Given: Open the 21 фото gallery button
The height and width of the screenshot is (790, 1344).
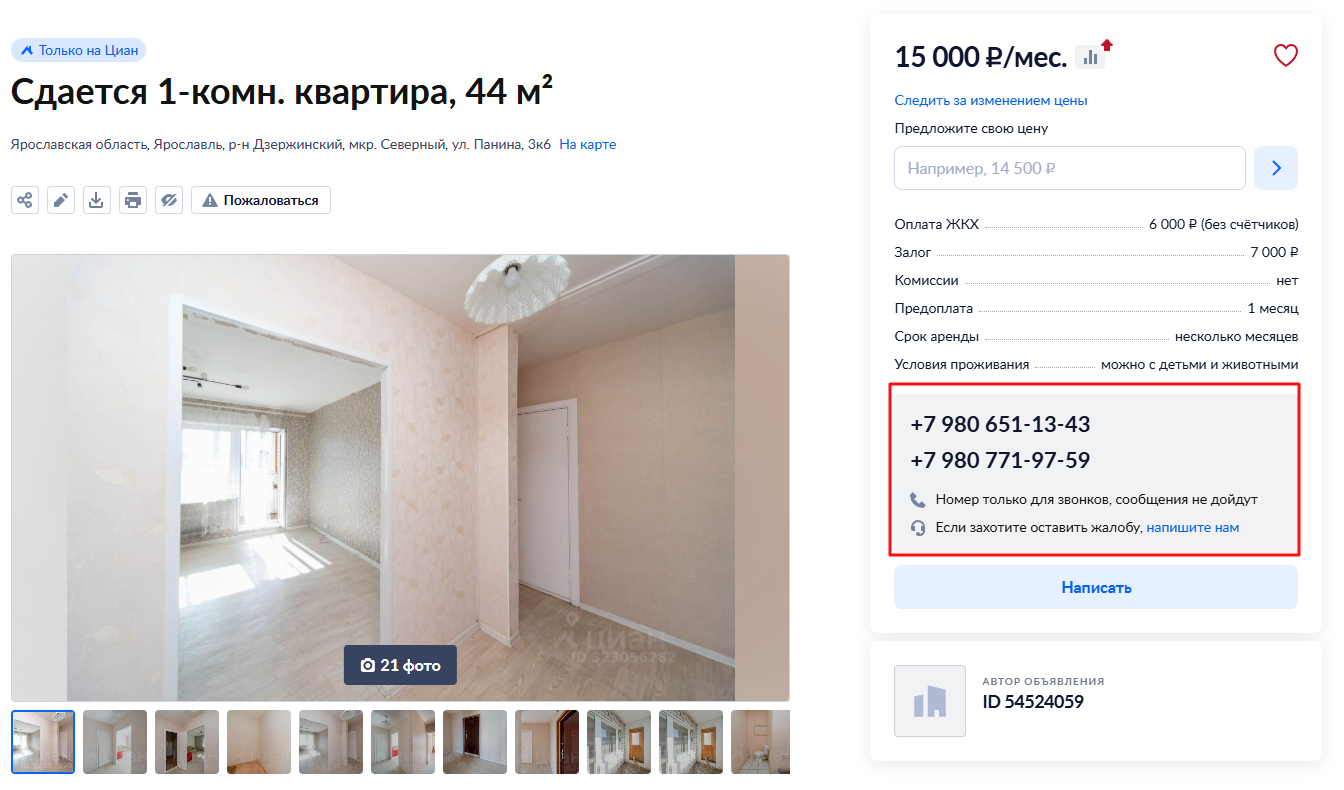Looking at the screenshot, I should [400, 665].
